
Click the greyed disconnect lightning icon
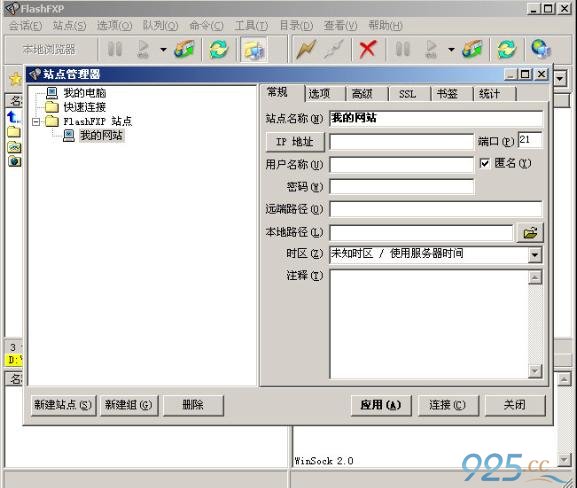point(333,49)
